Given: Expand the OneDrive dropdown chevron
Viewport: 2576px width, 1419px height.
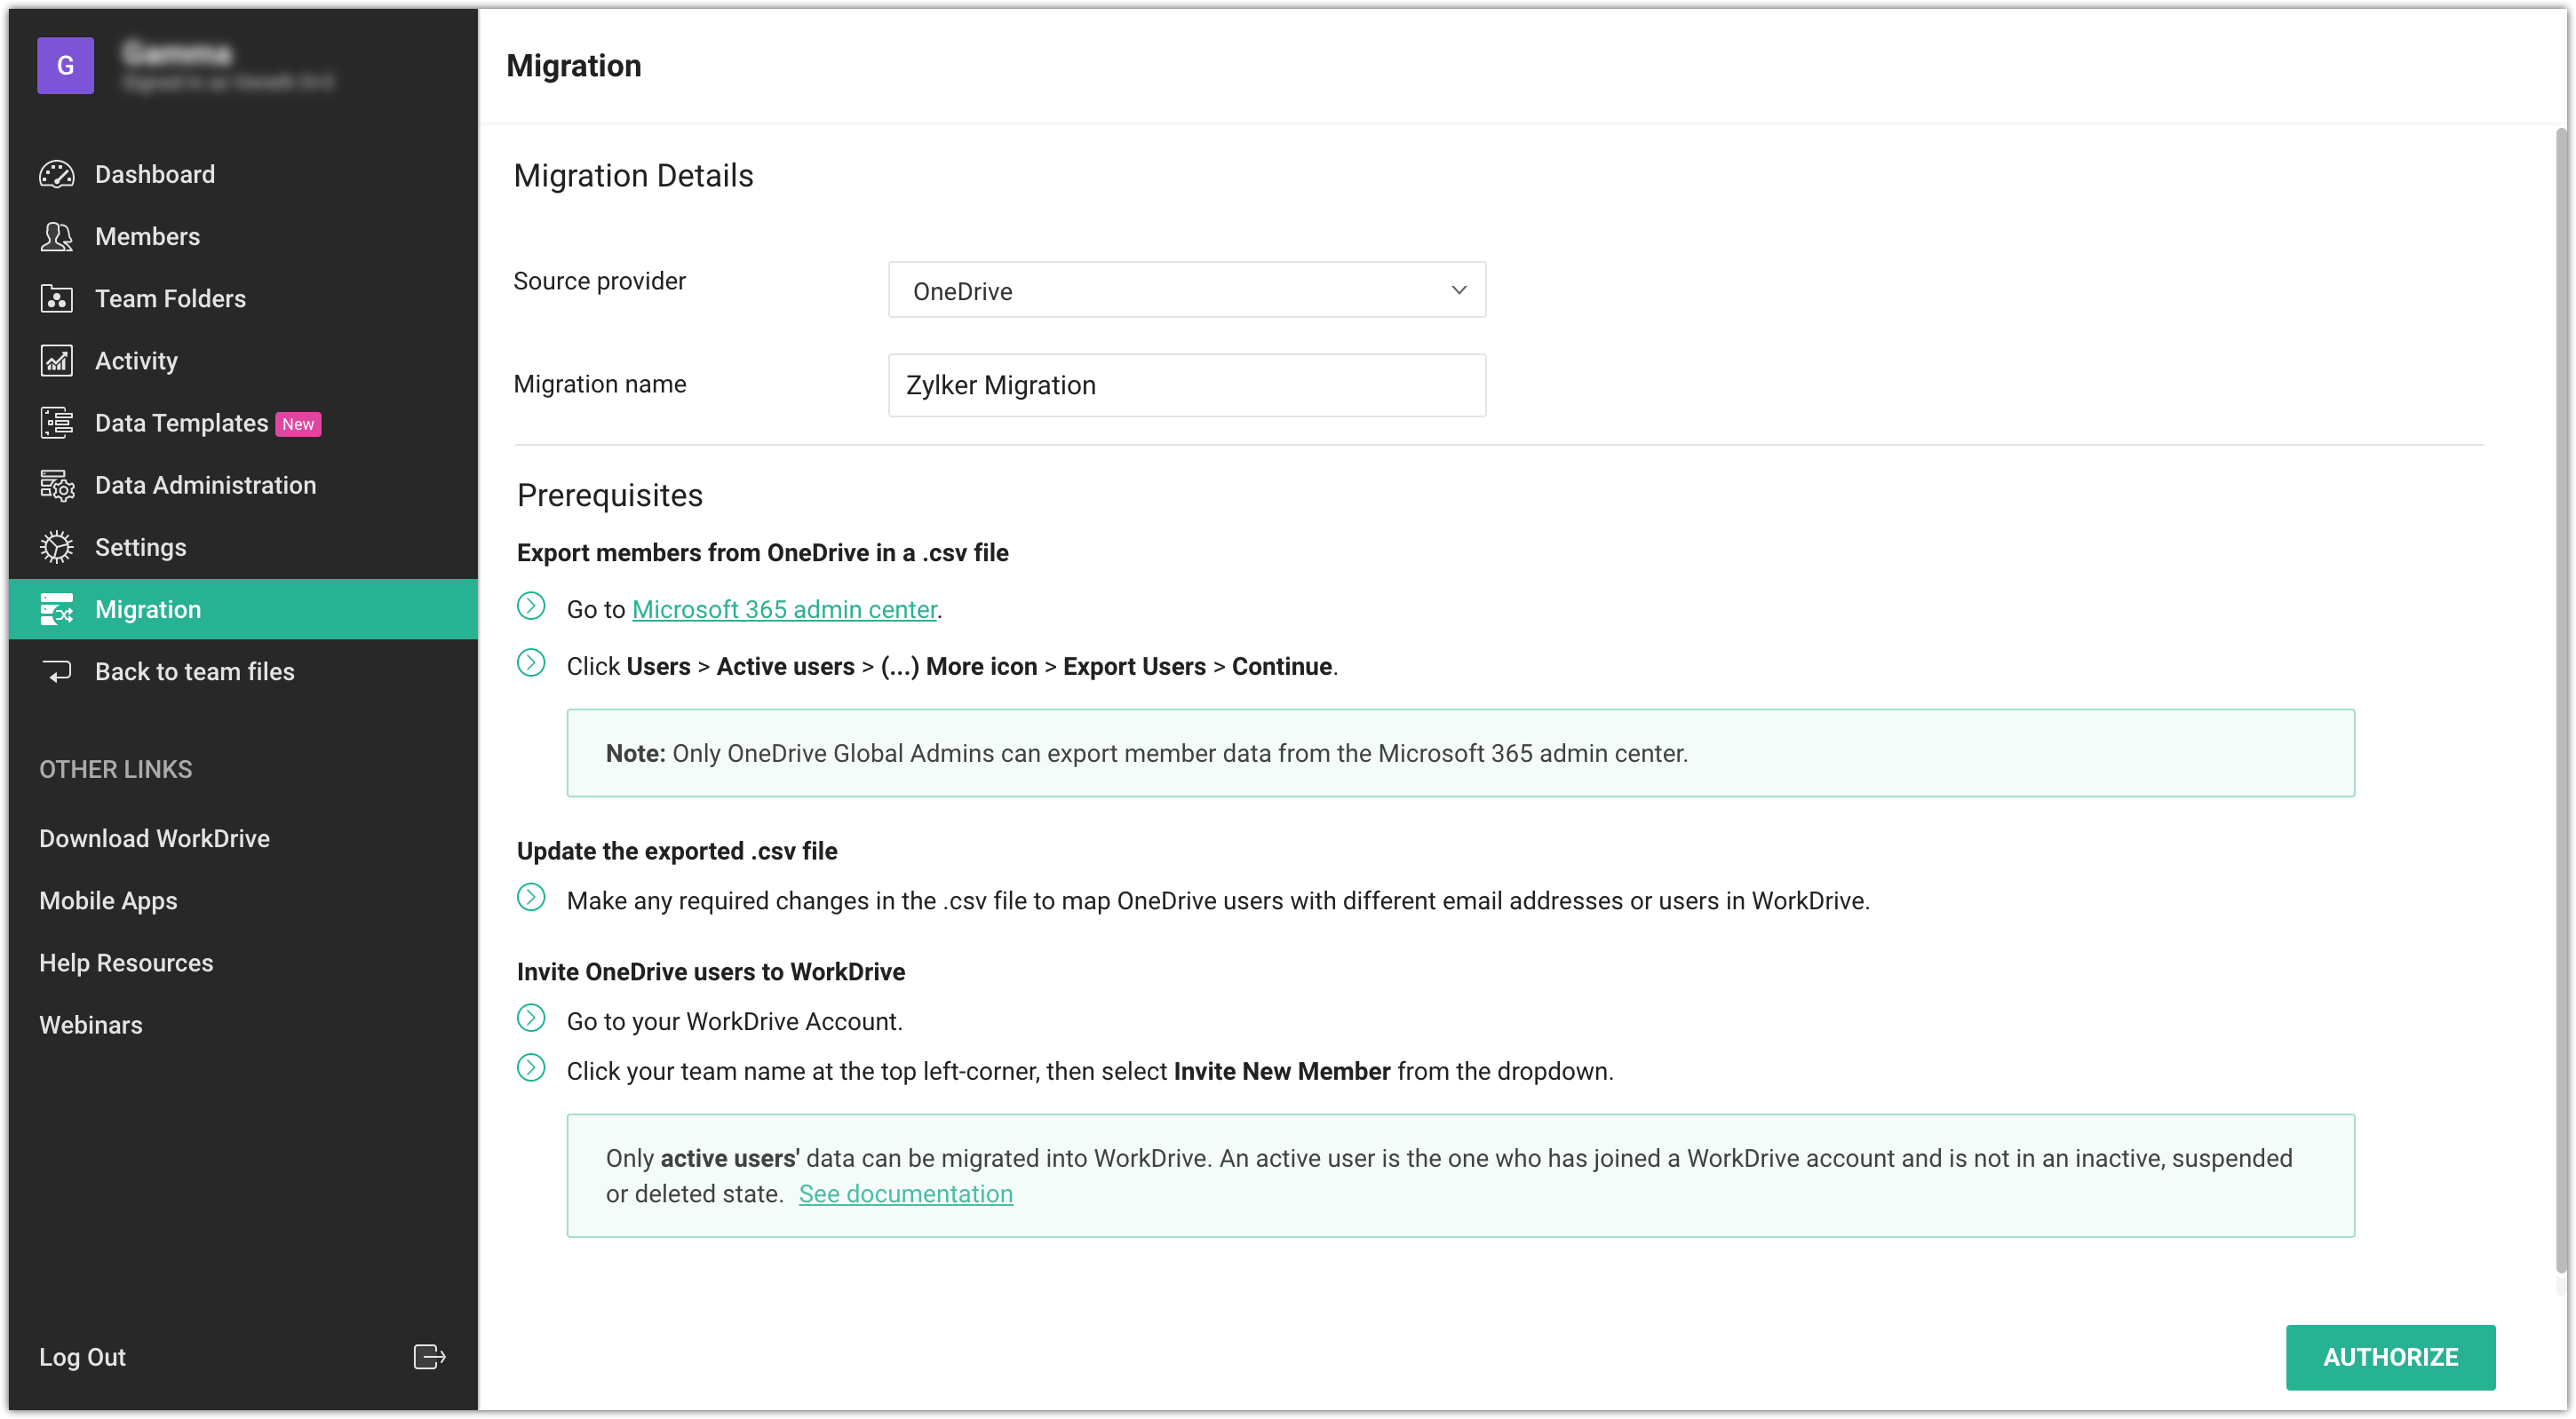Looking at the screenshot, I should 1458,290.
